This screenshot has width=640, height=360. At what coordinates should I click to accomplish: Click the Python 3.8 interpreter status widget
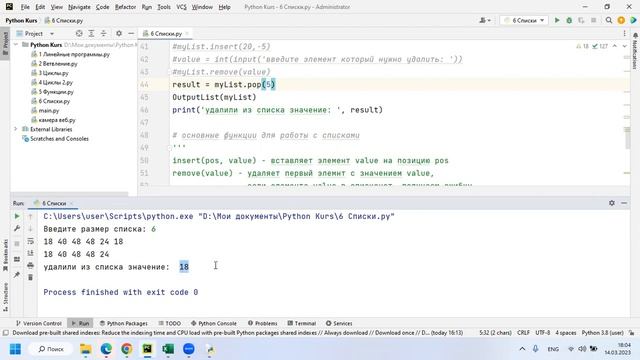point(602,333)
